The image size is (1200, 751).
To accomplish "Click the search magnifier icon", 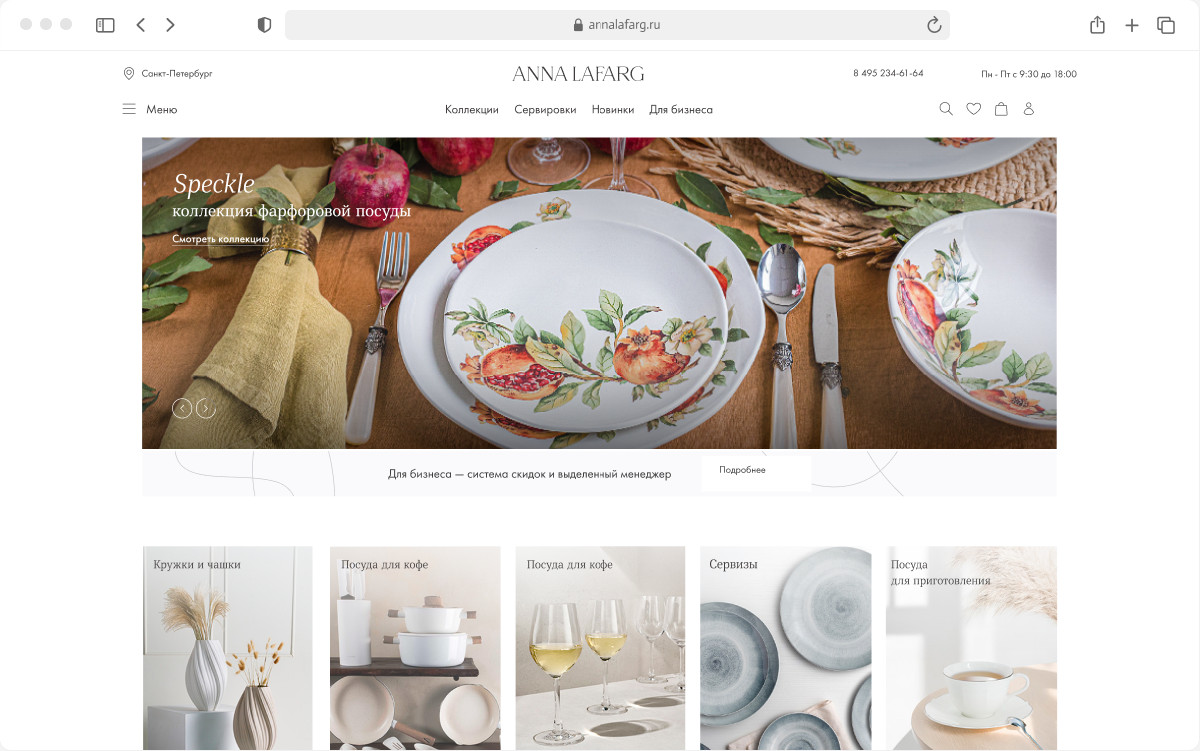I will (x=946, y=109).
